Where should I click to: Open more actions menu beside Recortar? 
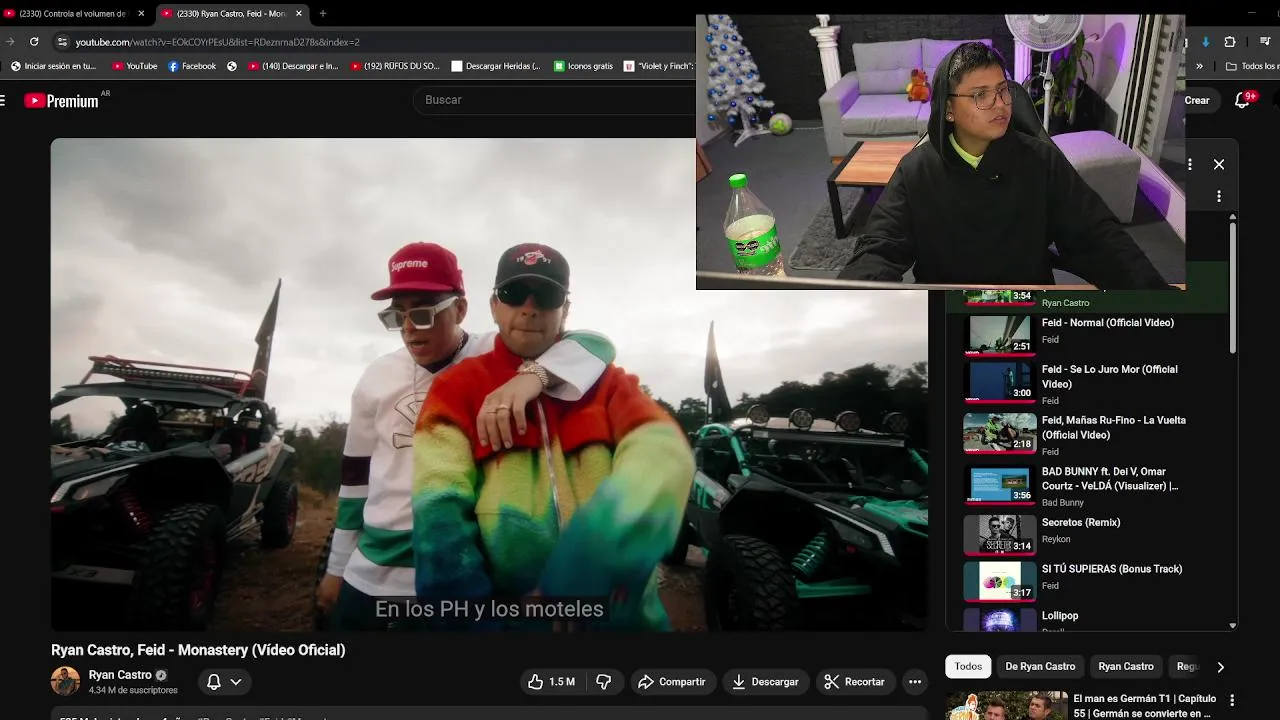(914, 682)
